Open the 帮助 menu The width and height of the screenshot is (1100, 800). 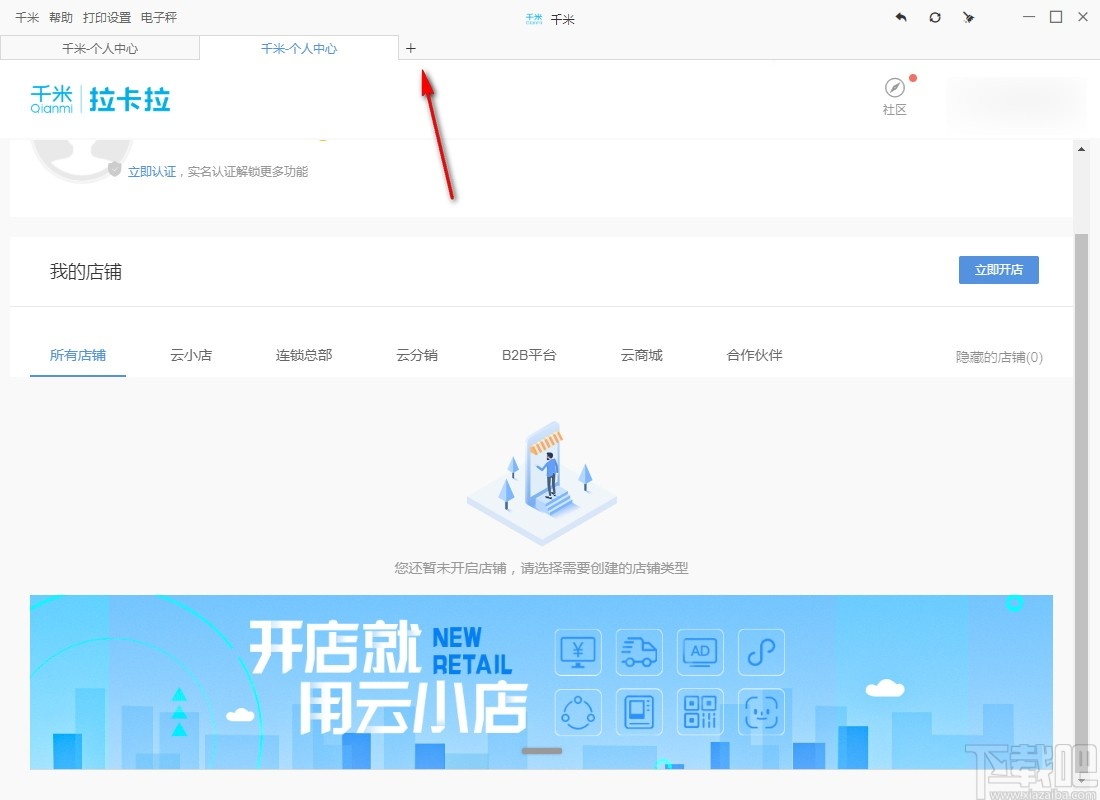(59, 17)
